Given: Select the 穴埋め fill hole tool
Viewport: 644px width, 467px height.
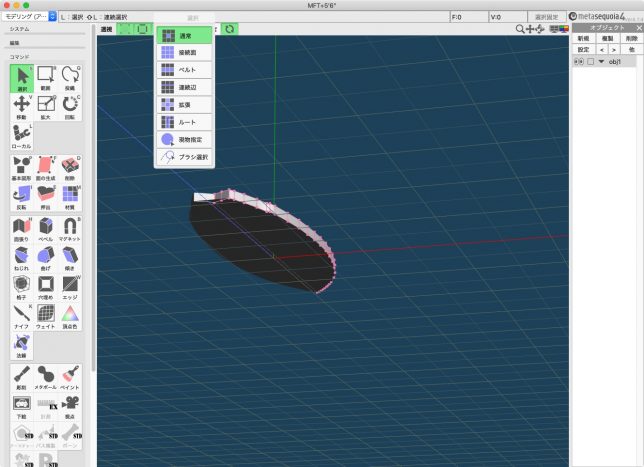Looking at the screenshot, I should (x=46, y=288).
